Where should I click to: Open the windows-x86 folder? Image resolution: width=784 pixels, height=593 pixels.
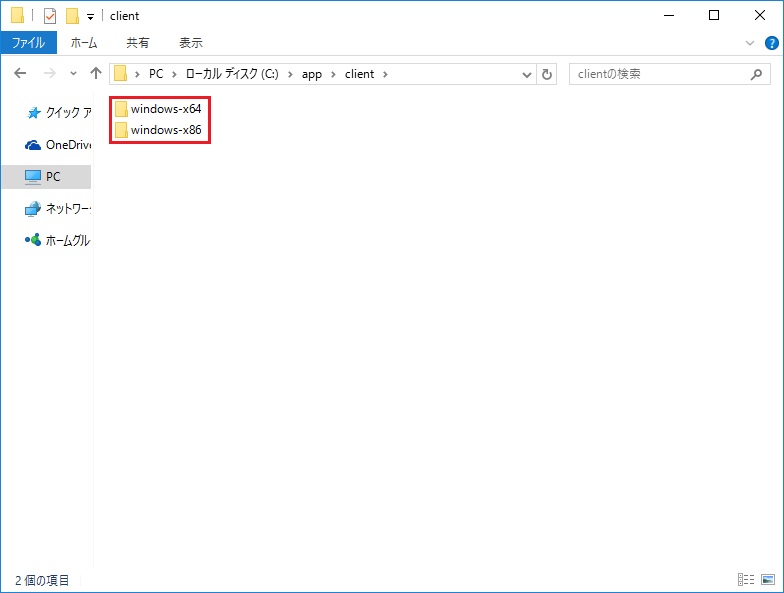pyautogui.click(x=165, y=130)
